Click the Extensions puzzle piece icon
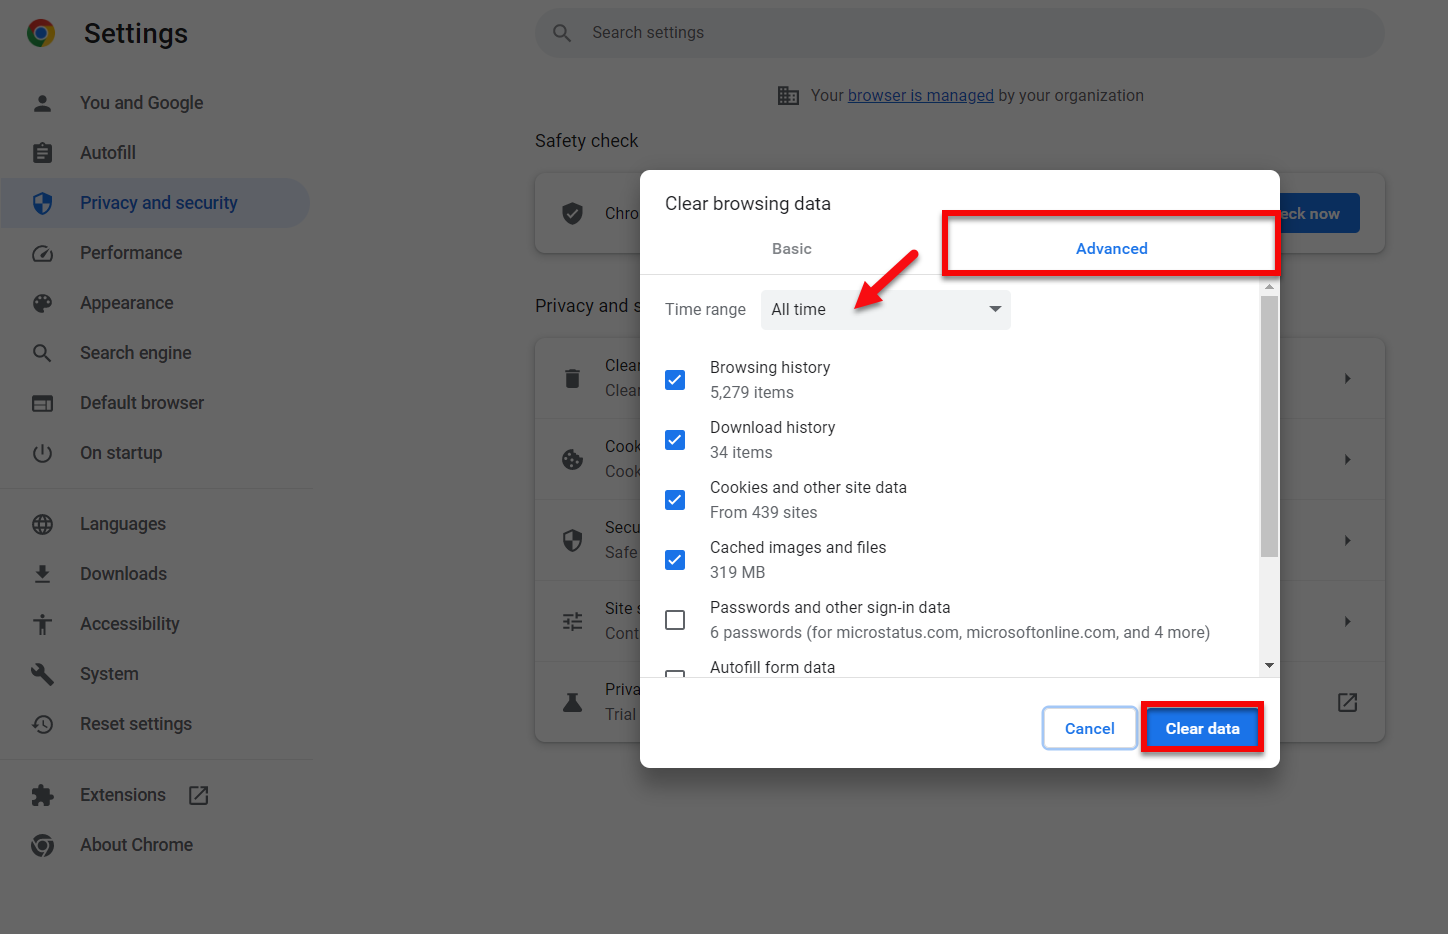 click(x=42, y=795)
